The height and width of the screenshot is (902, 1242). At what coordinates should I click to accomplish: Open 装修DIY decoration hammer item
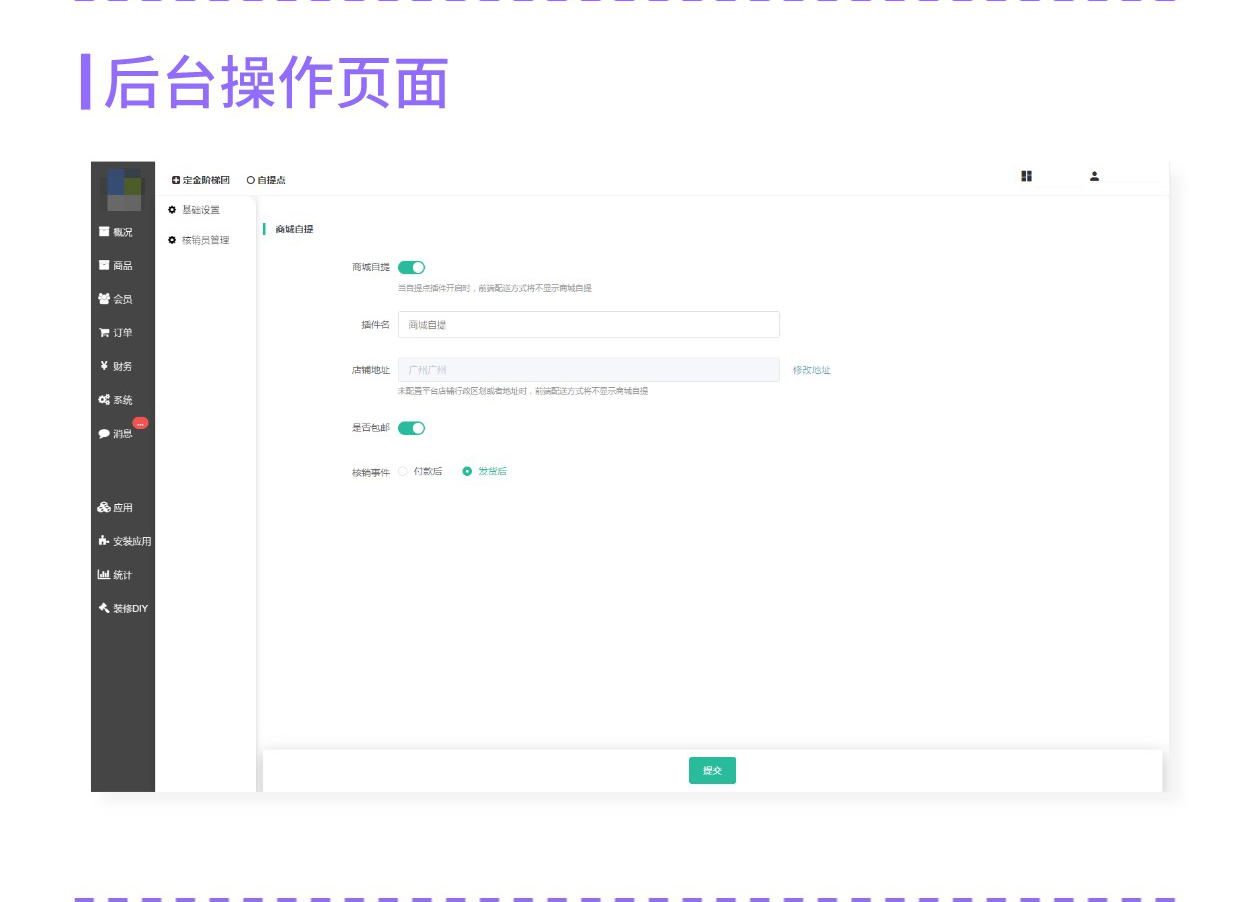click(x=123, y=608)
